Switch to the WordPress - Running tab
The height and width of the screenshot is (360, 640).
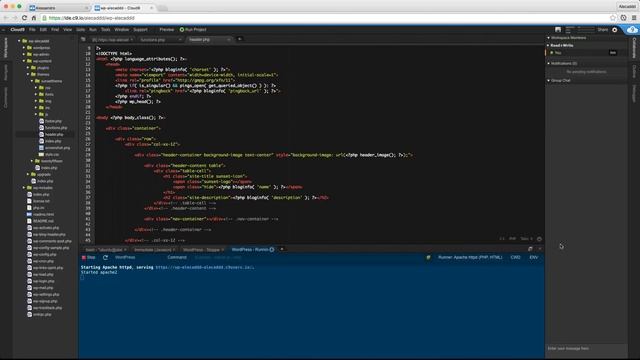click(252, 249)
